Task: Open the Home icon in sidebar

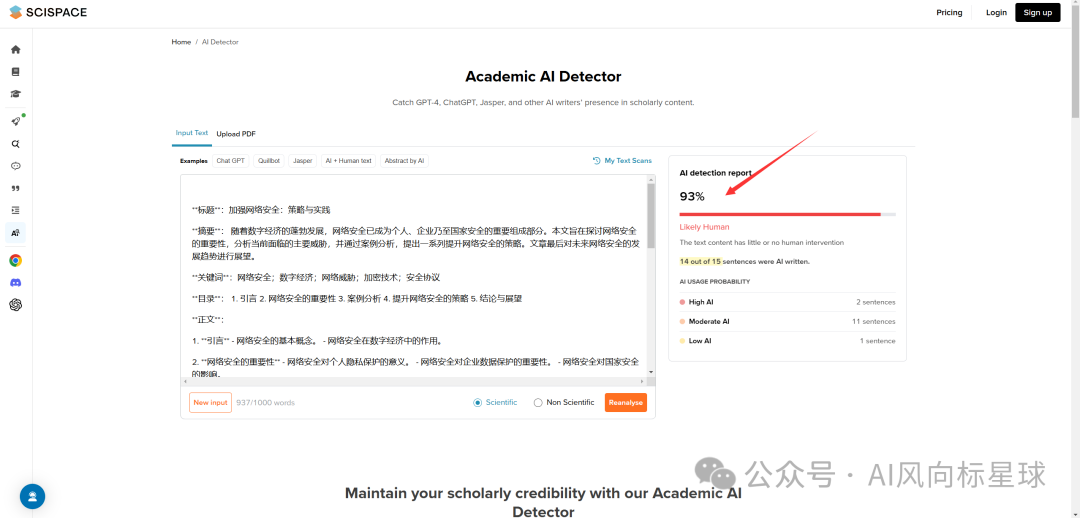Action: (15, 50)
